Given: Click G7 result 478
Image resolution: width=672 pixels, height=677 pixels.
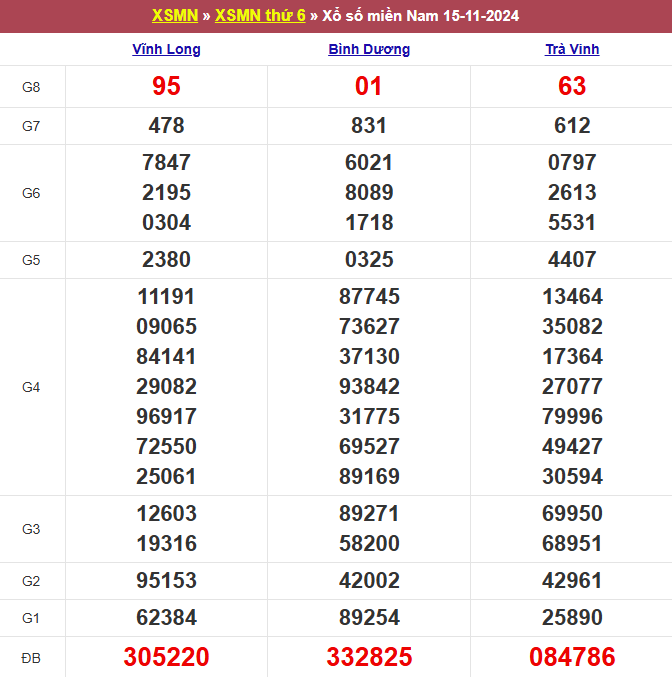Looking at the screenshot, I should click(166, 126).
